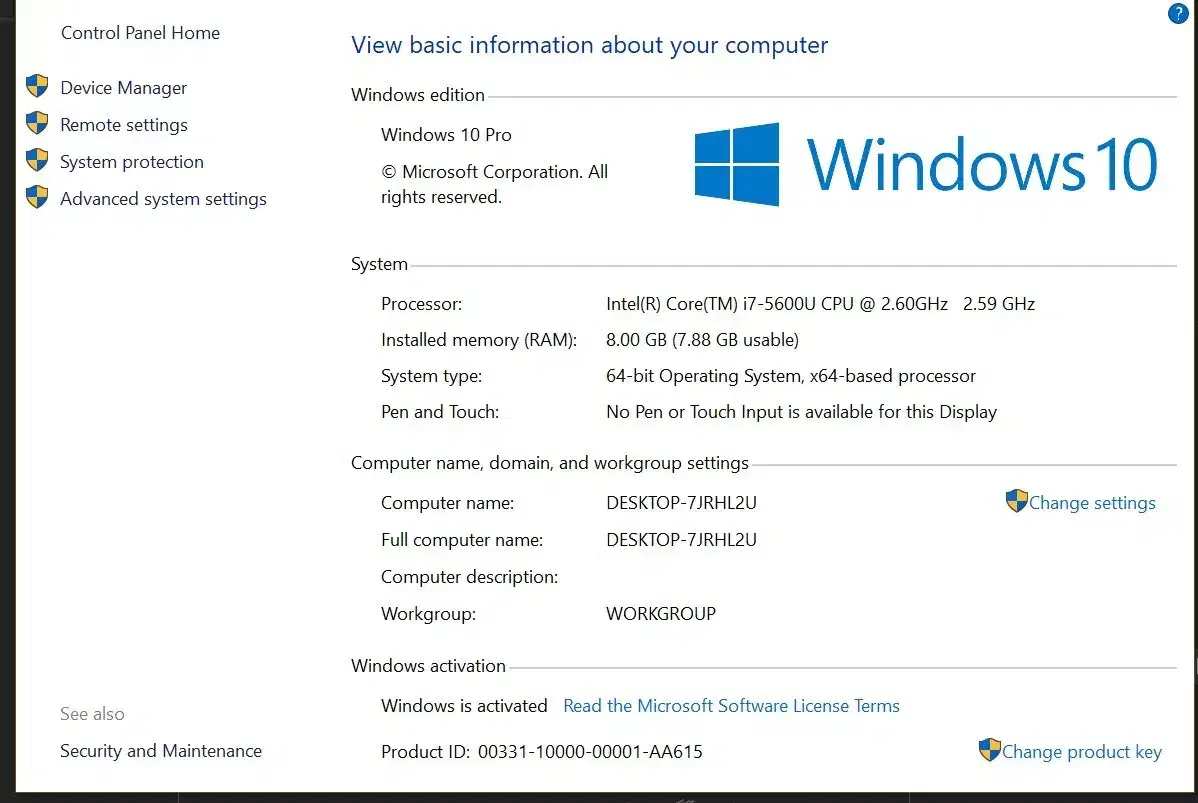Click the Product ID value 00331-10000-00001-AA615
The height and width of the screenshot is (803, 1198).
click(590, 752)
